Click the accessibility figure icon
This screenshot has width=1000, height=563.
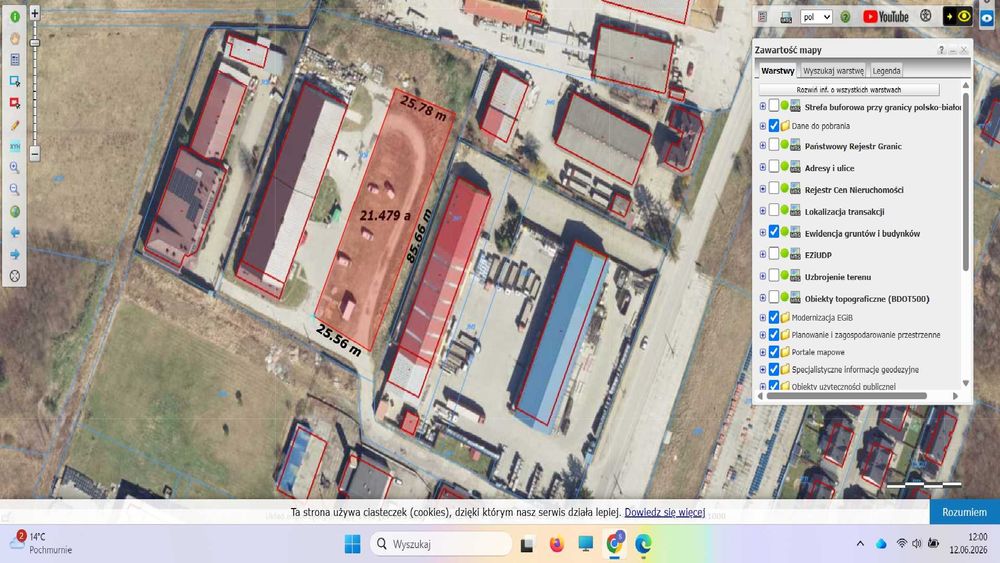pos(925,16)
